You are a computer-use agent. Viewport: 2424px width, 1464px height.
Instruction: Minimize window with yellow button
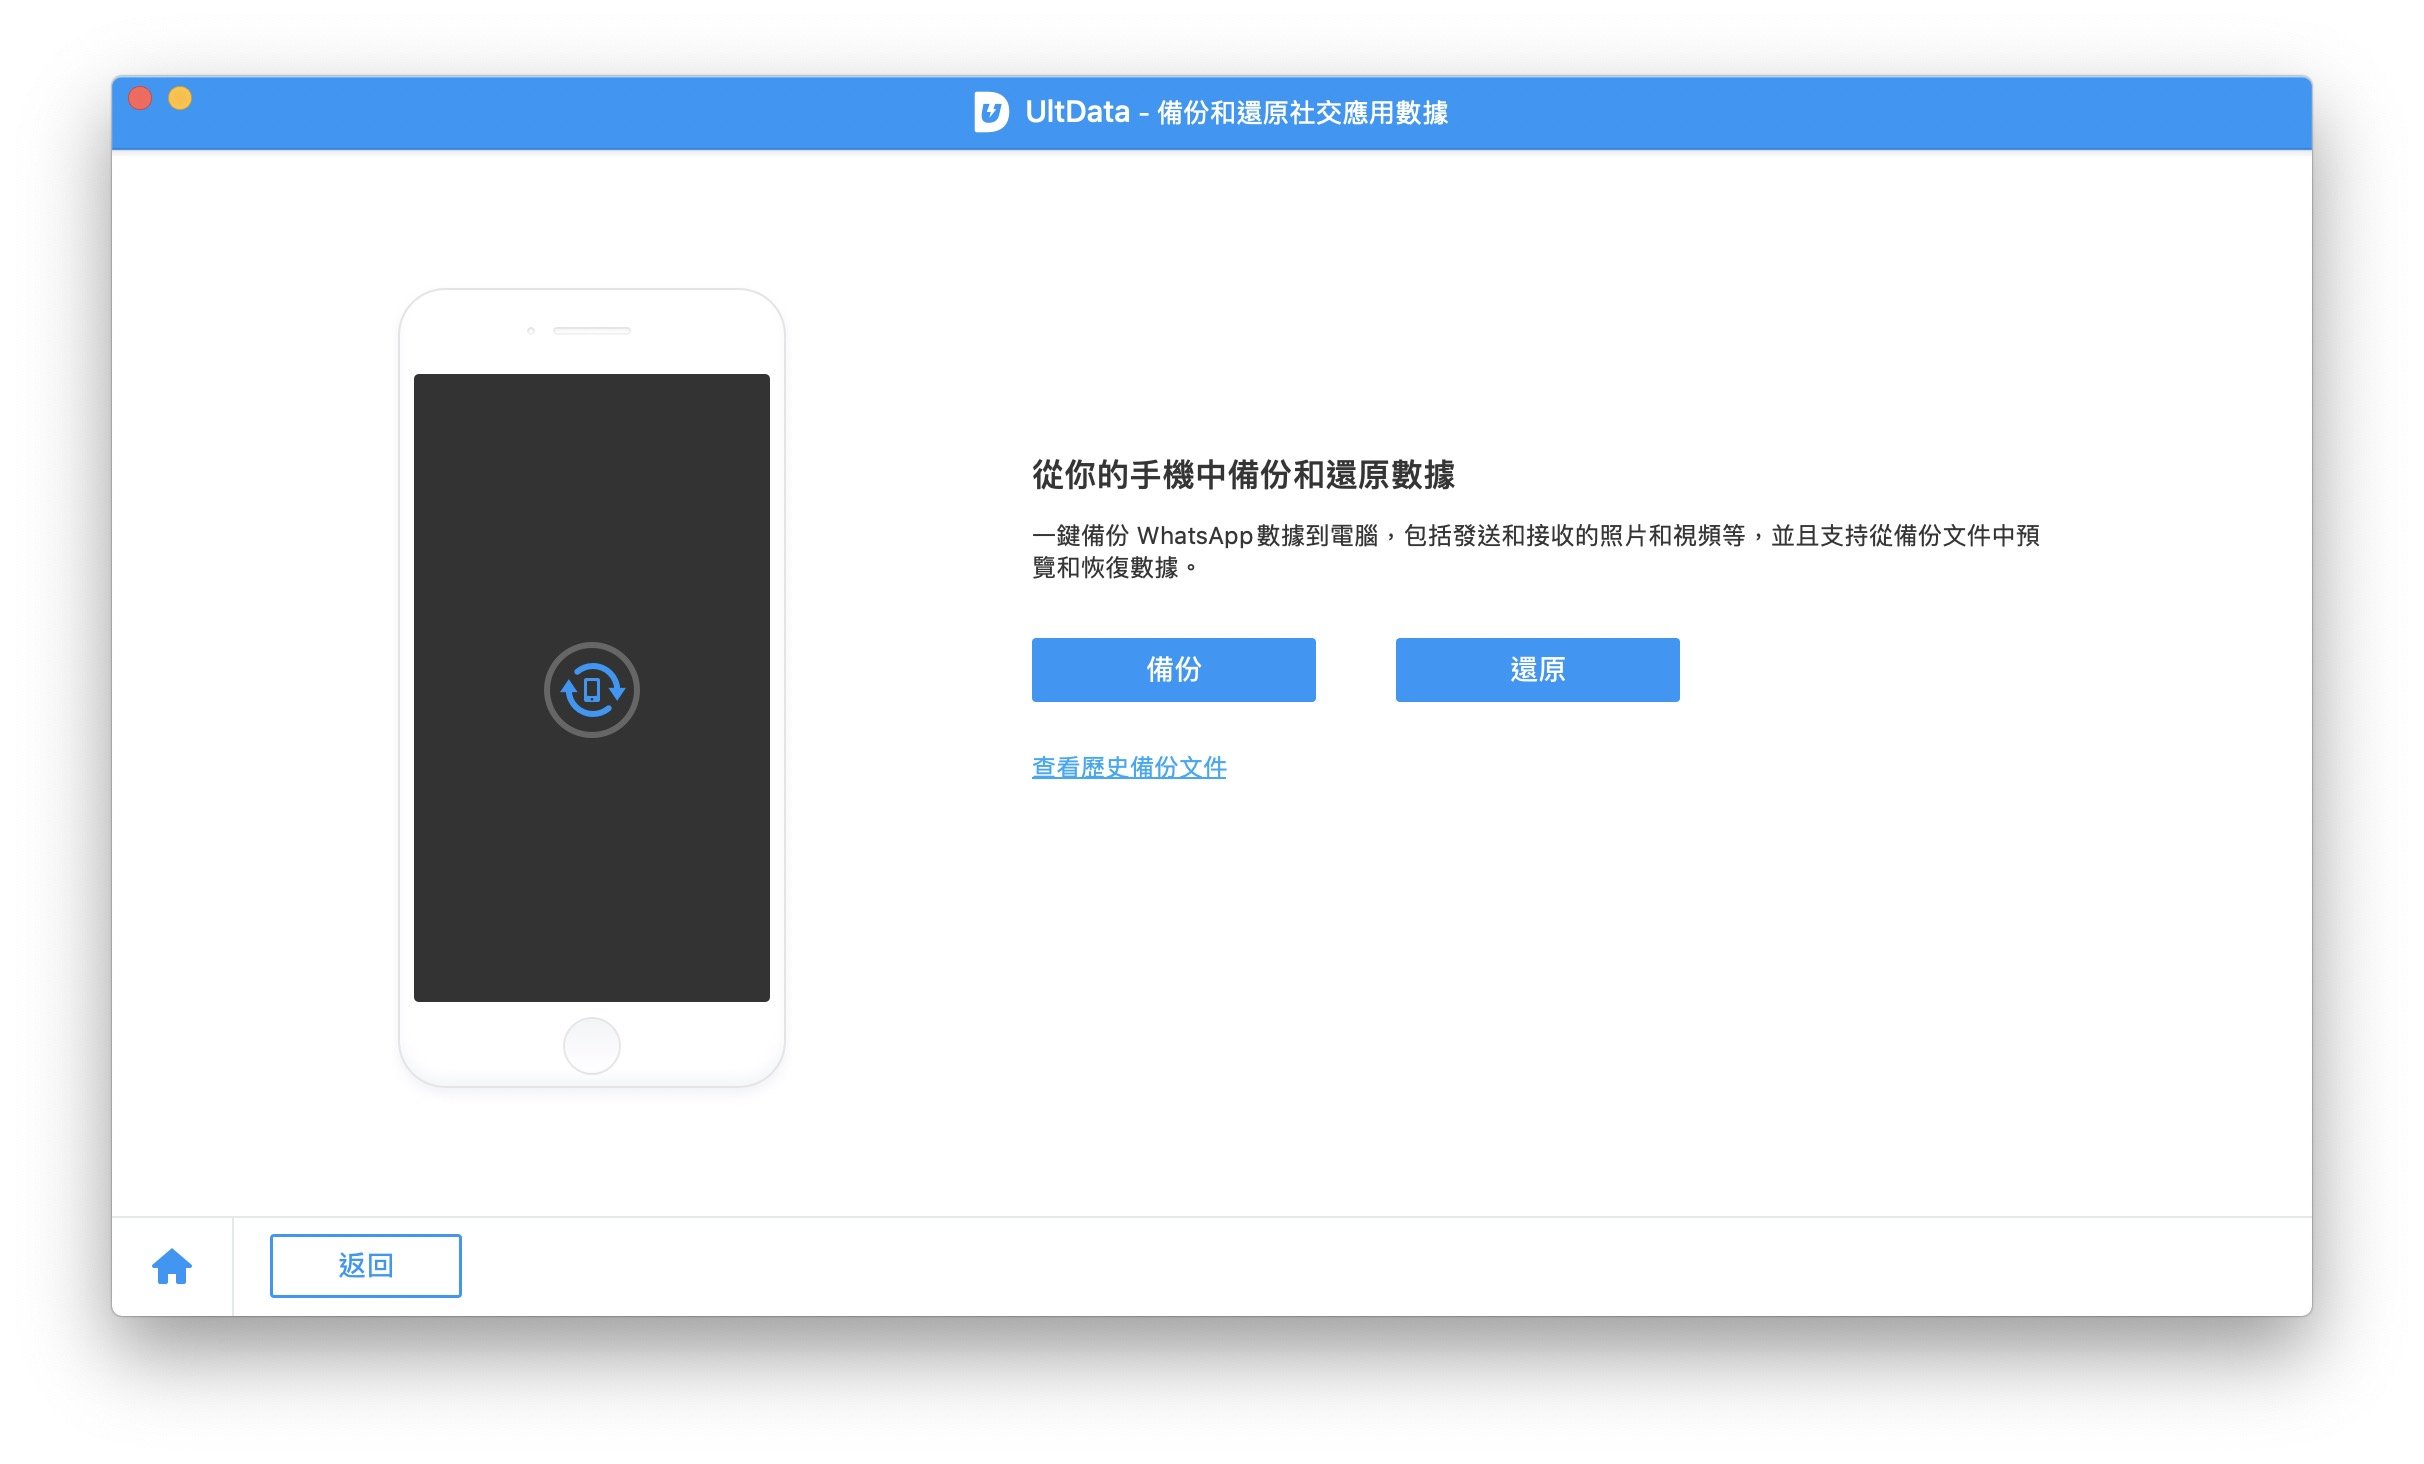pos(180,98)
